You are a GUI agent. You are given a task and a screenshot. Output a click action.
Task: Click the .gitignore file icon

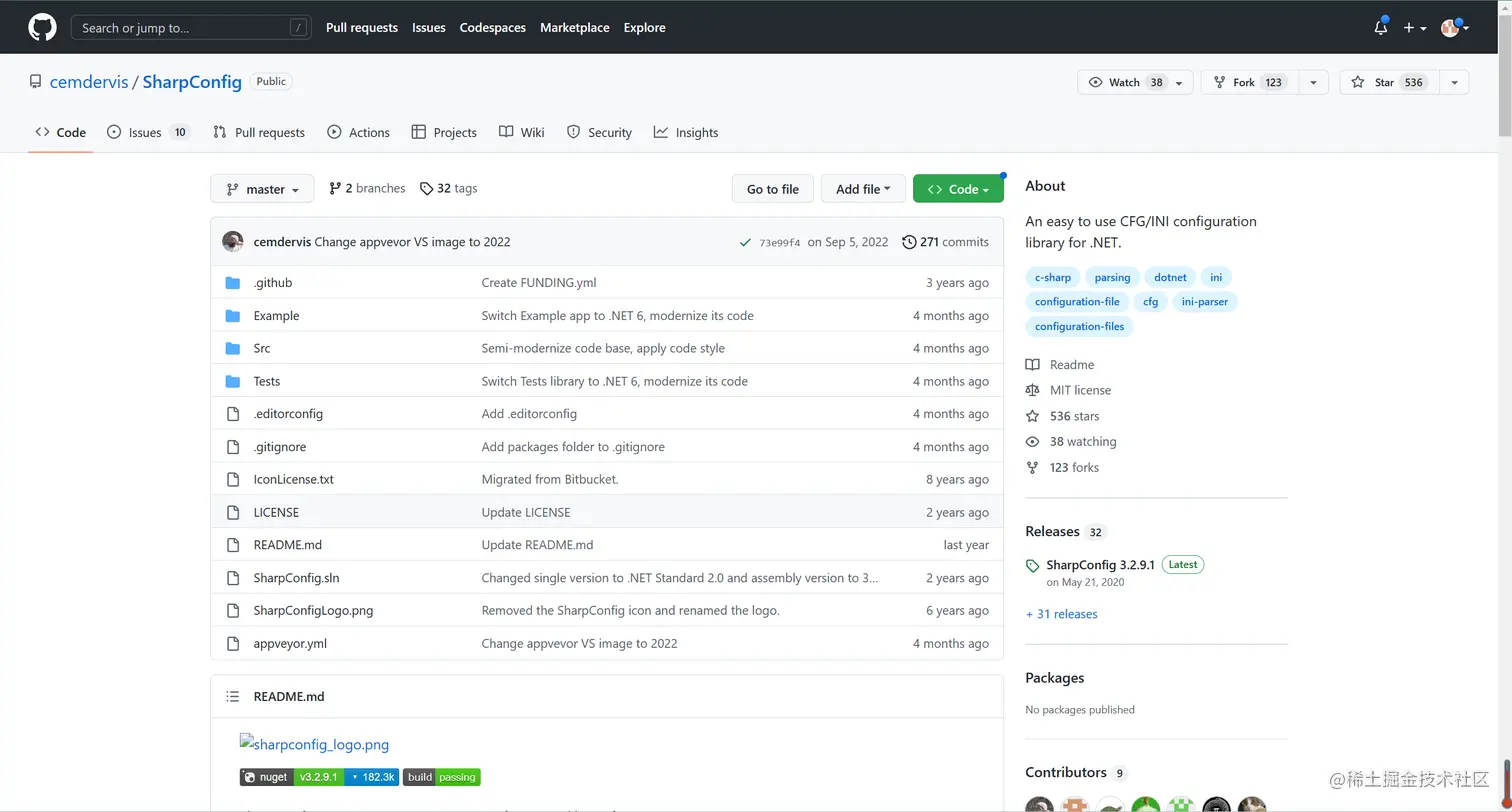233,447
